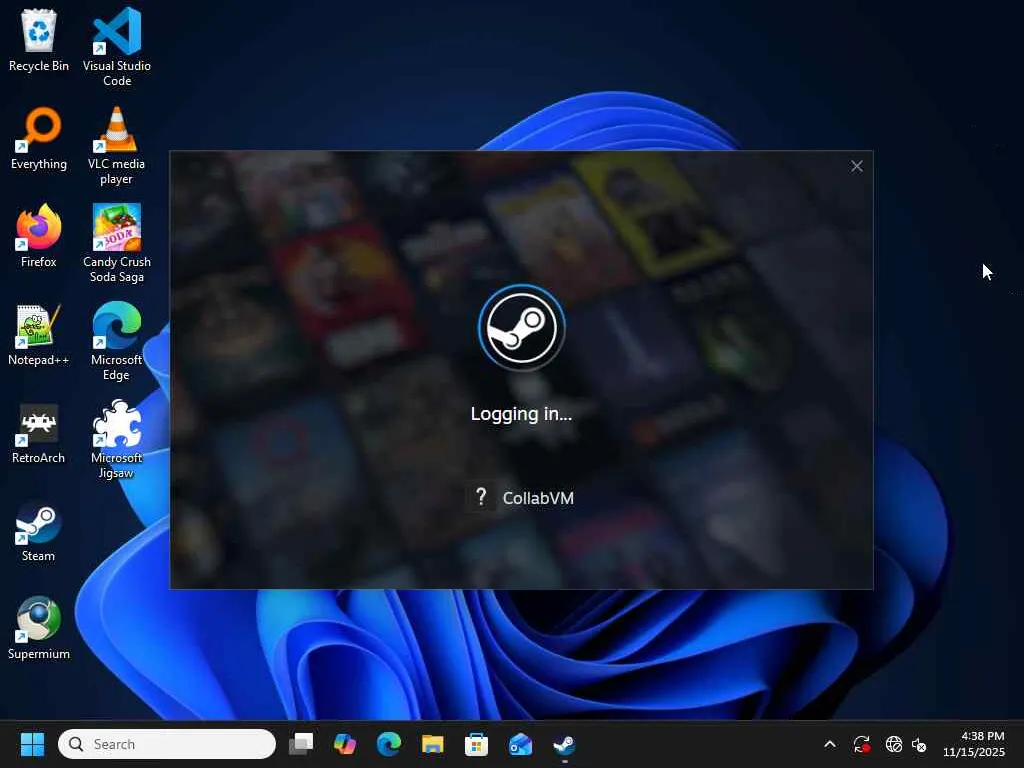Select the Microsoft Jigsaw desktop icon

(x=117, y=439)
